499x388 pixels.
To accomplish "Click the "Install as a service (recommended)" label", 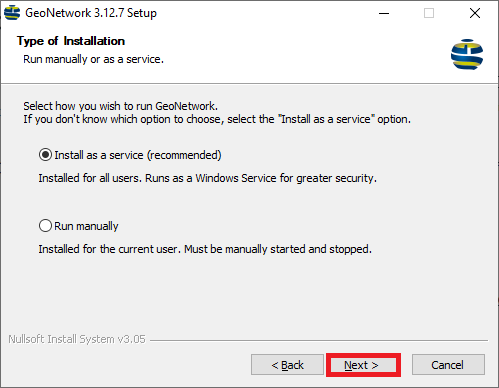I will 138,155.
